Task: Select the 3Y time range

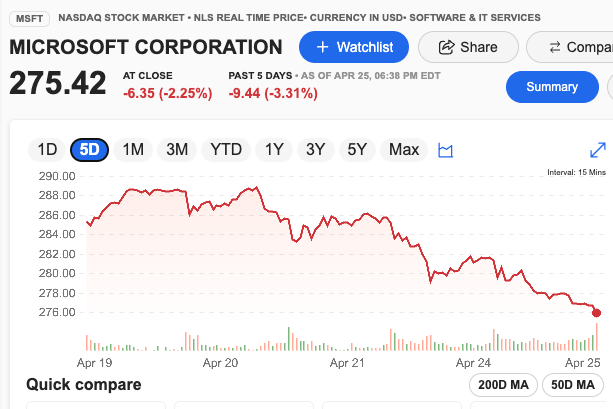Action: [315, 150]
